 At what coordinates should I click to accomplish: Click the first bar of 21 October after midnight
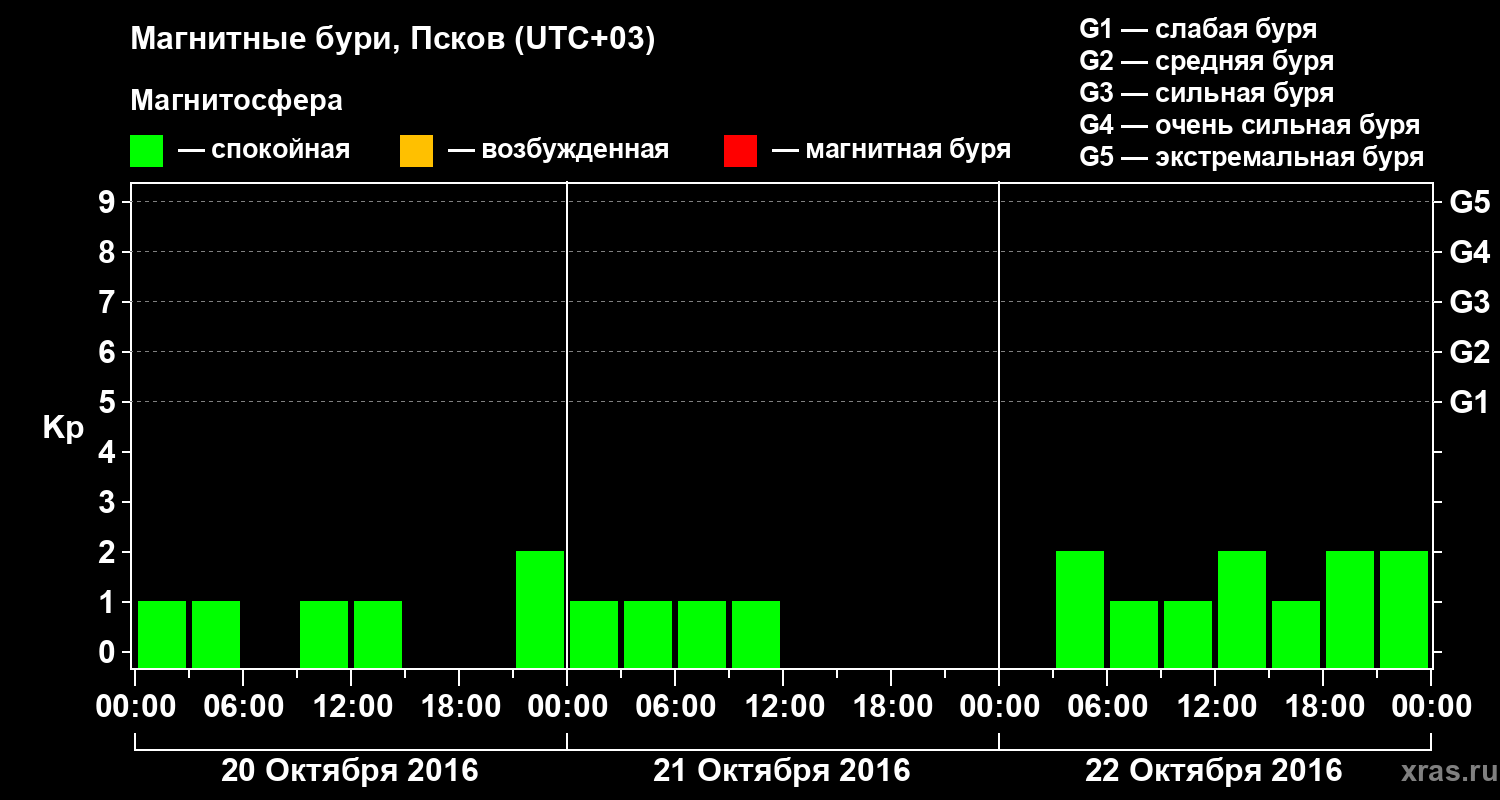(594, 634)
